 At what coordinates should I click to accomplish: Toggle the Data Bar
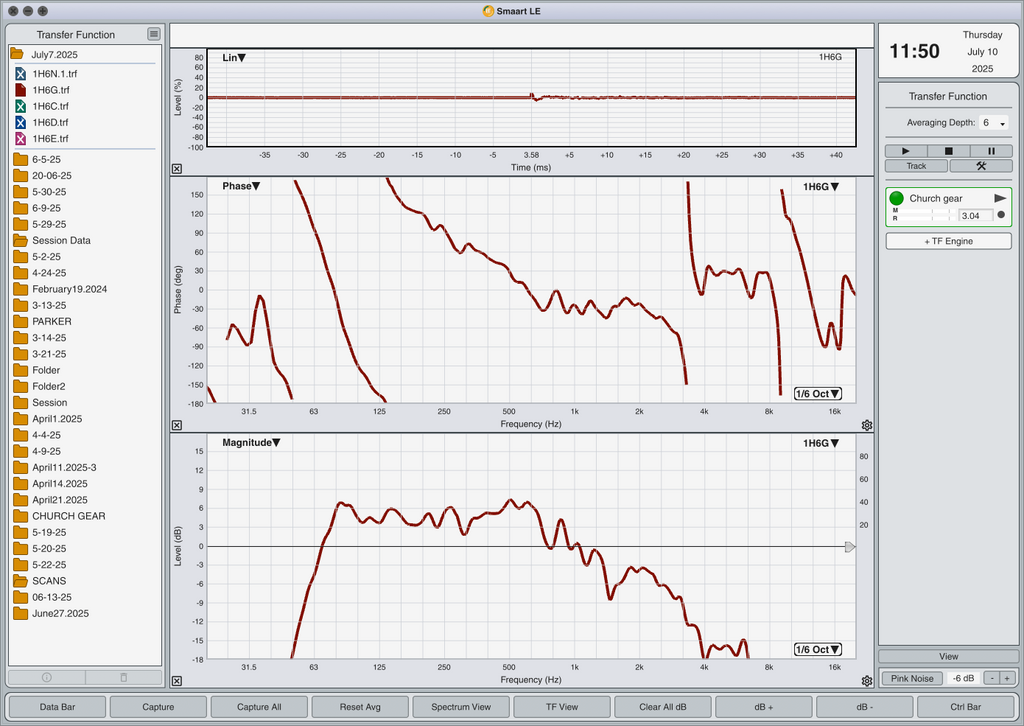pyautogui.click(x=57, y=706)
